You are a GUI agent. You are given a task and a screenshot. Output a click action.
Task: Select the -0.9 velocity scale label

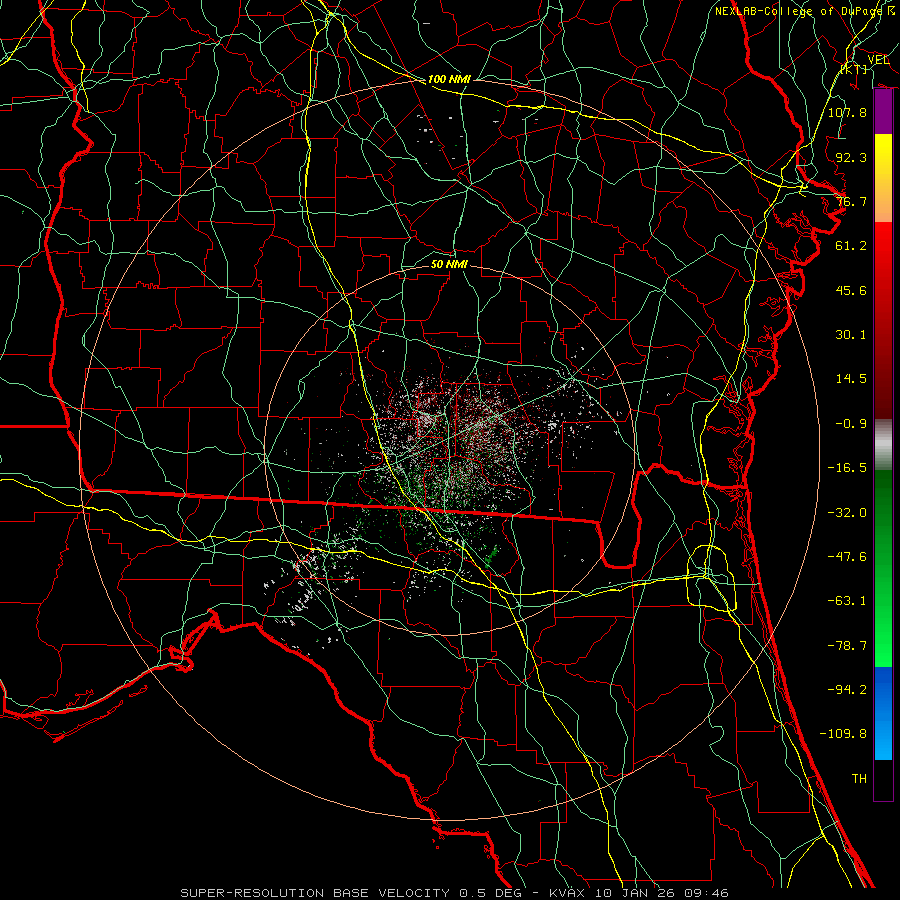pos(851,424)
